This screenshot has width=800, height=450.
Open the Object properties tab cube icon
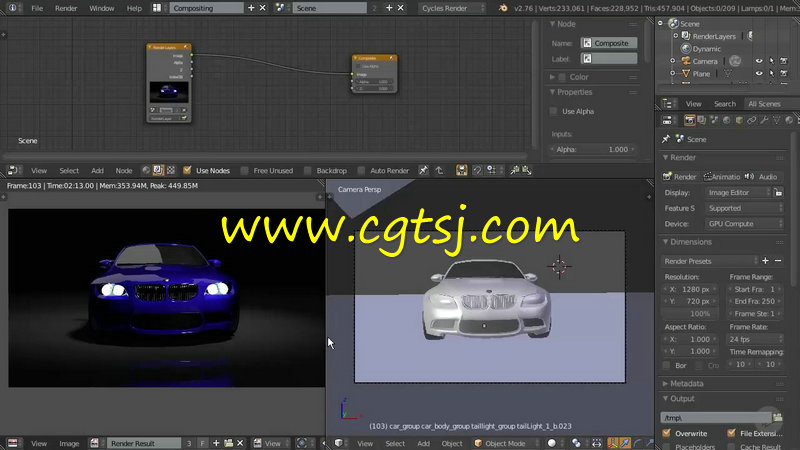[x=739, y=120]
